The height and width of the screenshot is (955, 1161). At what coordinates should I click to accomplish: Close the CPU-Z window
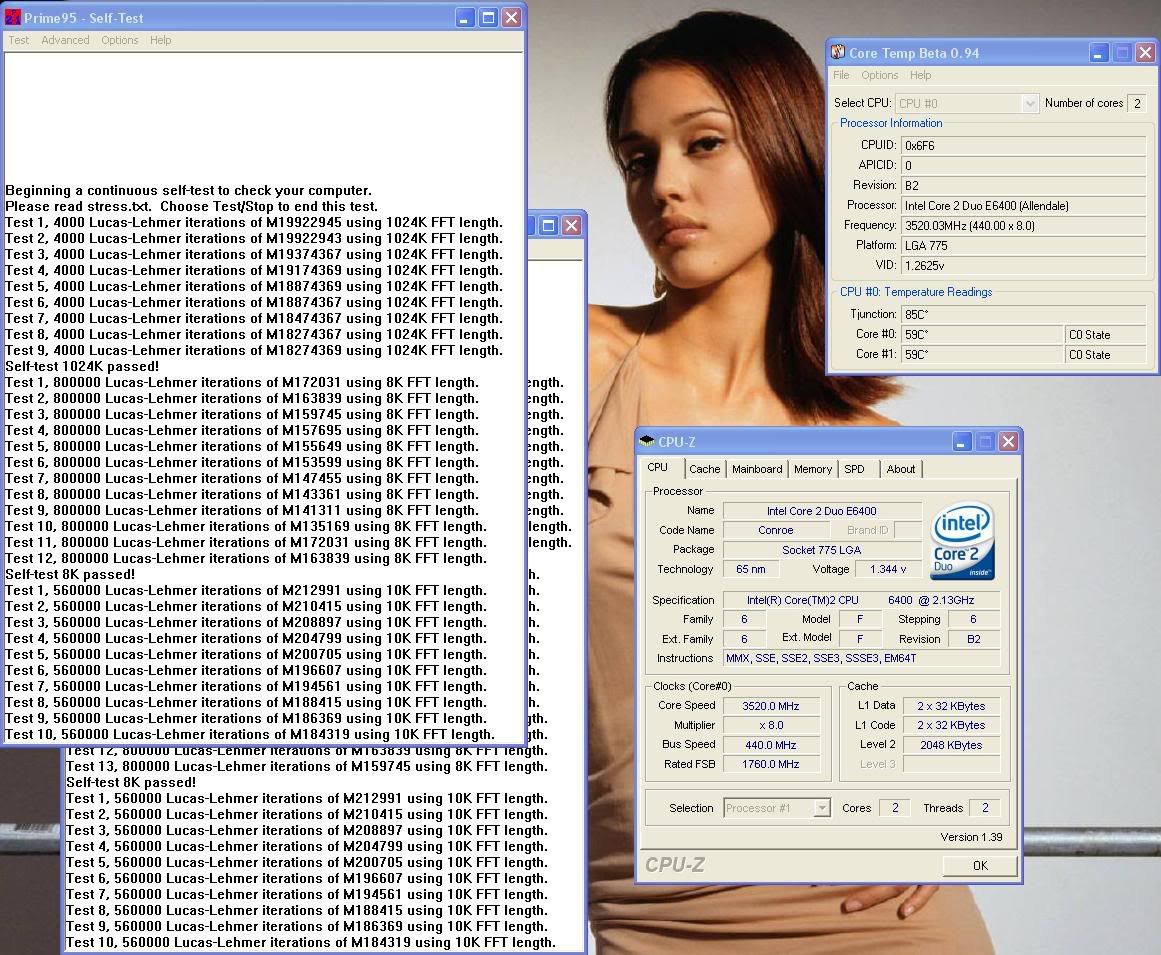pyautogui.click(x=1008, y=442)
